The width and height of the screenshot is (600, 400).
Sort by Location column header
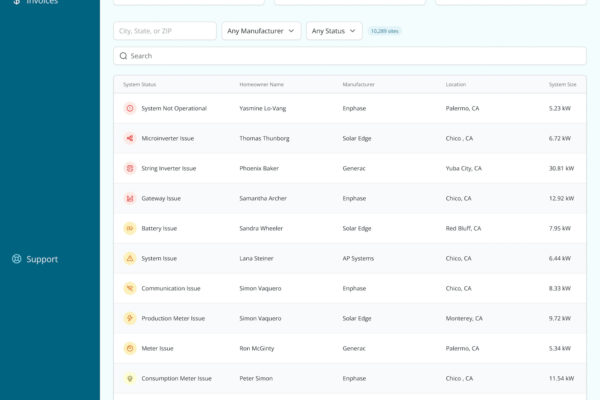(x=456, y=84)
